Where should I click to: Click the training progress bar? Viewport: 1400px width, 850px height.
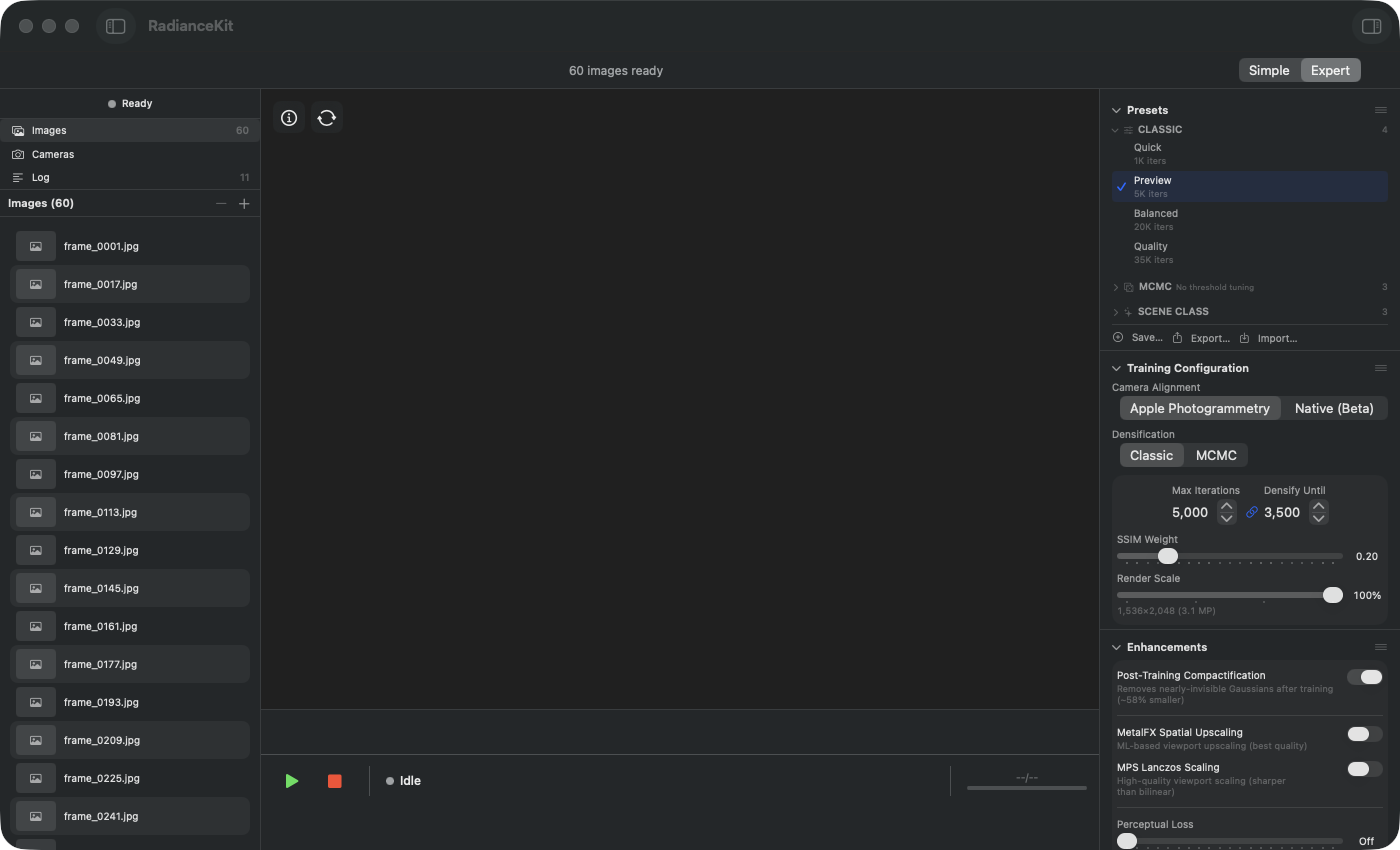[1027, 788]
